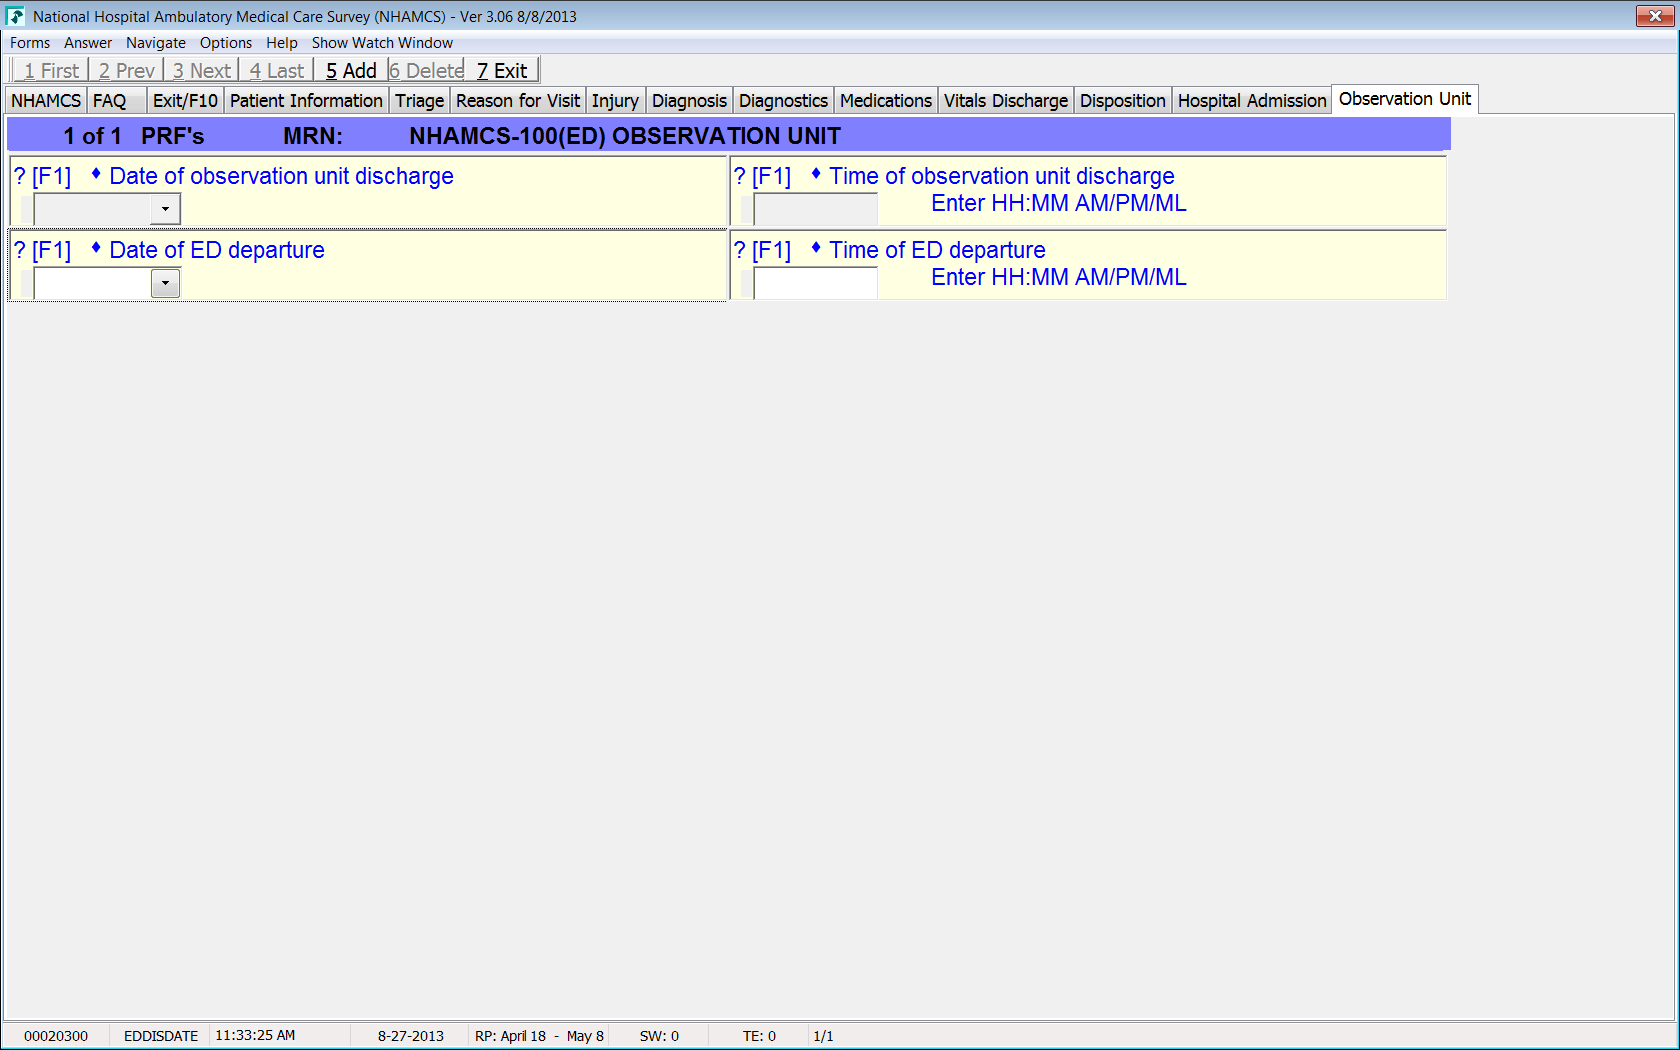Select the Observation Unit tab
1680x1050 pixels.
point(1405,99)
